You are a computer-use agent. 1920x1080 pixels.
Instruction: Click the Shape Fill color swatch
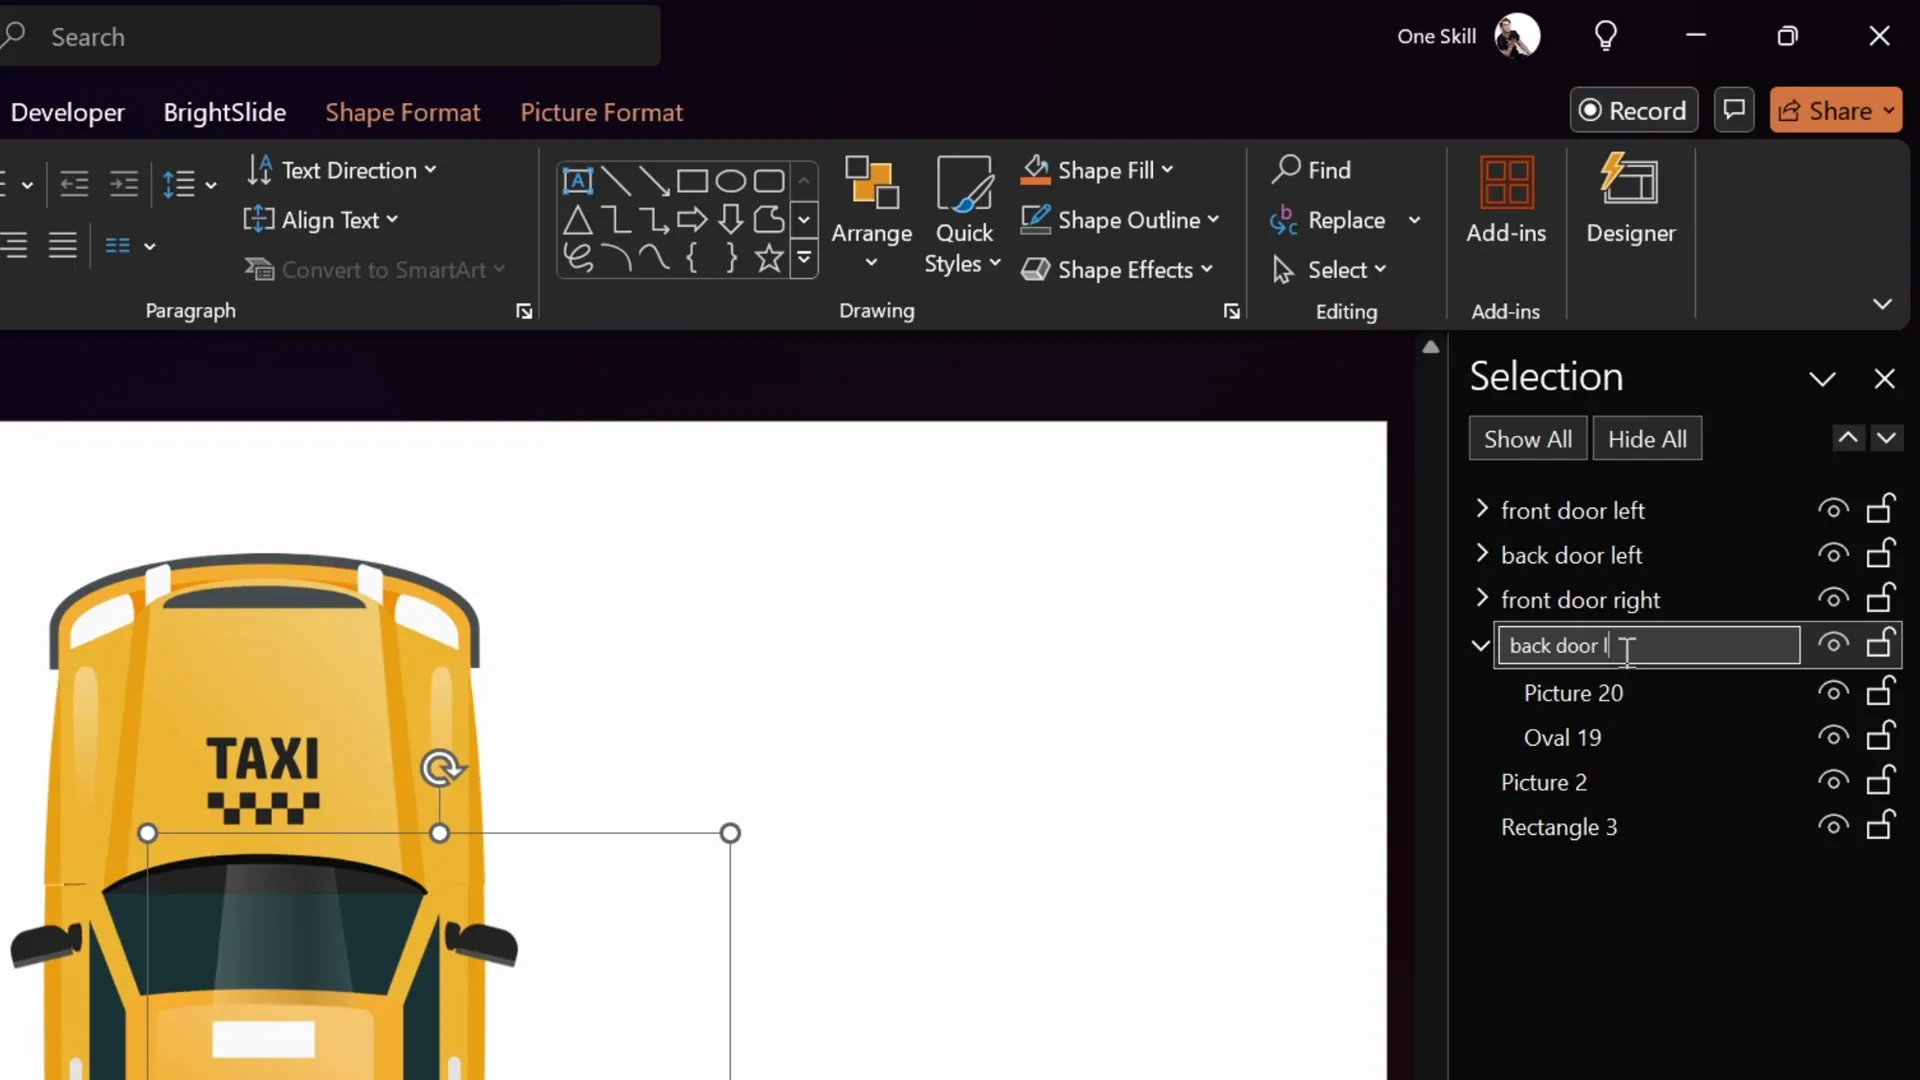click(1038, 170)
